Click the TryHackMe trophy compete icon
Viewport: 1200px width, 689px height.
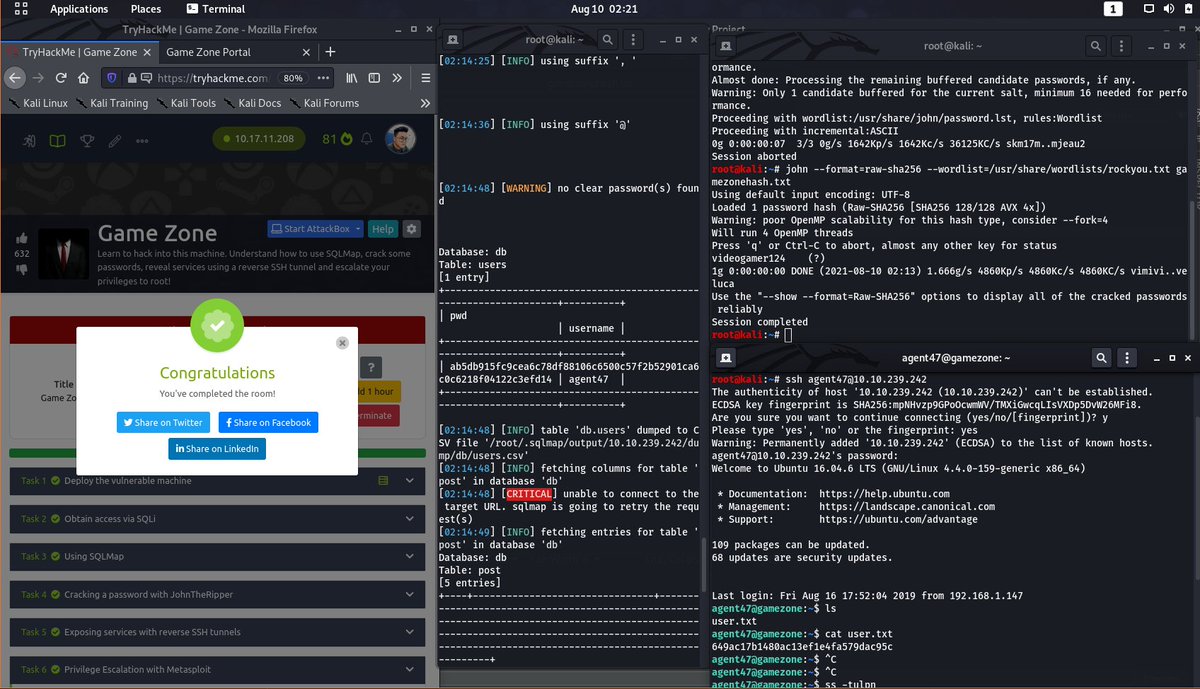point(87,139)
